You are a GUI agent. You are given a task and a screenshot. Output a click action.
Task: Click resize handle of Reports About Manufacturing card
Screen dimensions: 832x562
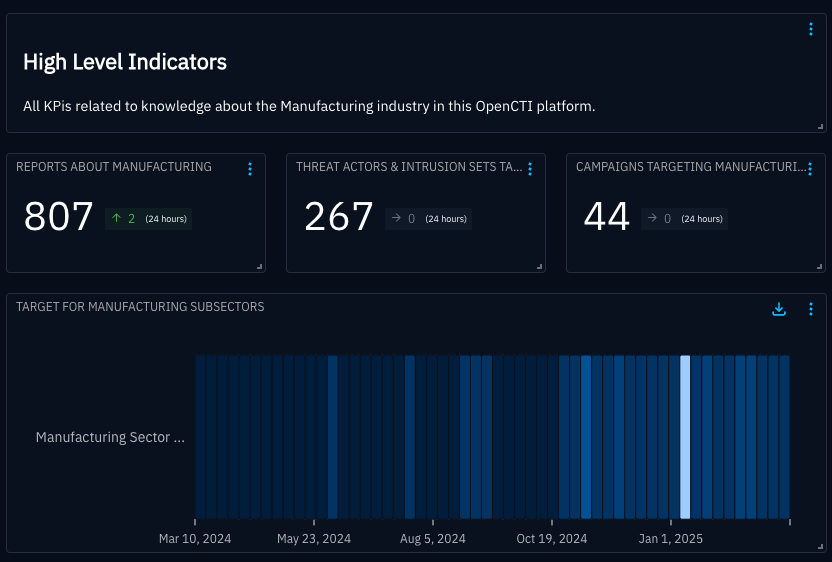pyautogui.click(x=259, y=266)
